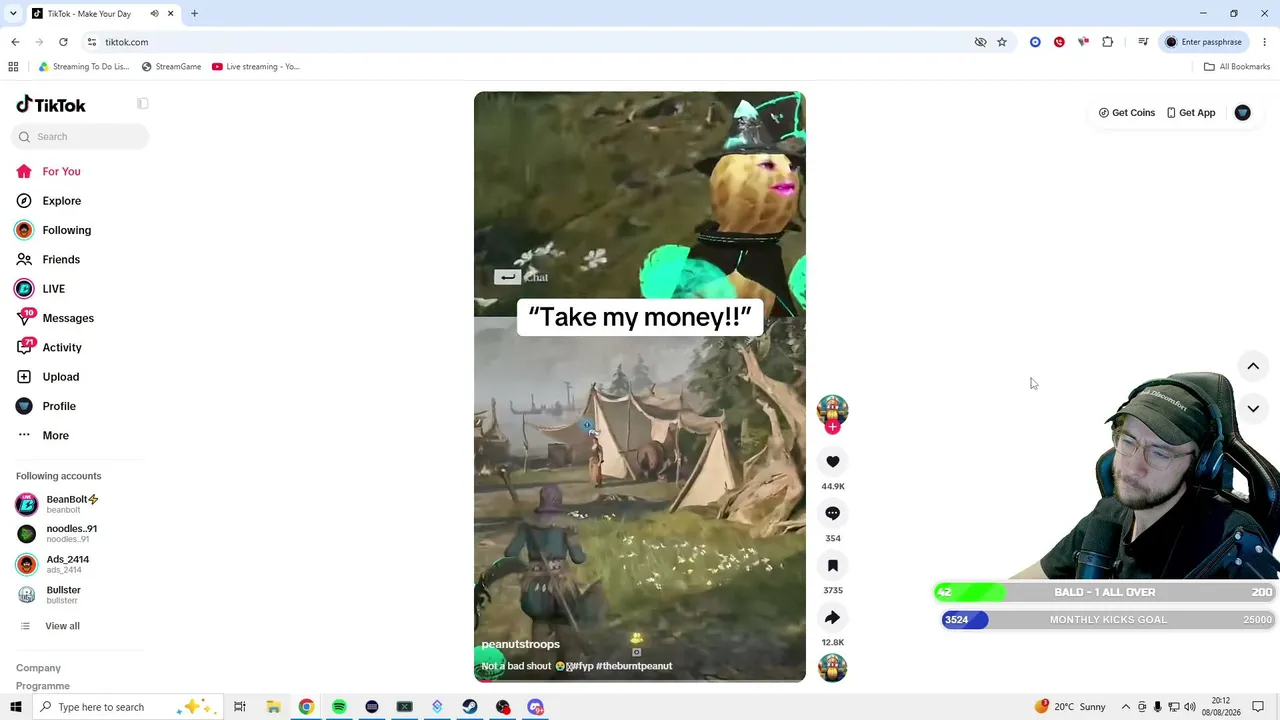Open the LIVE section
This screenshot has height=720, width=1280.
(40, 289)
